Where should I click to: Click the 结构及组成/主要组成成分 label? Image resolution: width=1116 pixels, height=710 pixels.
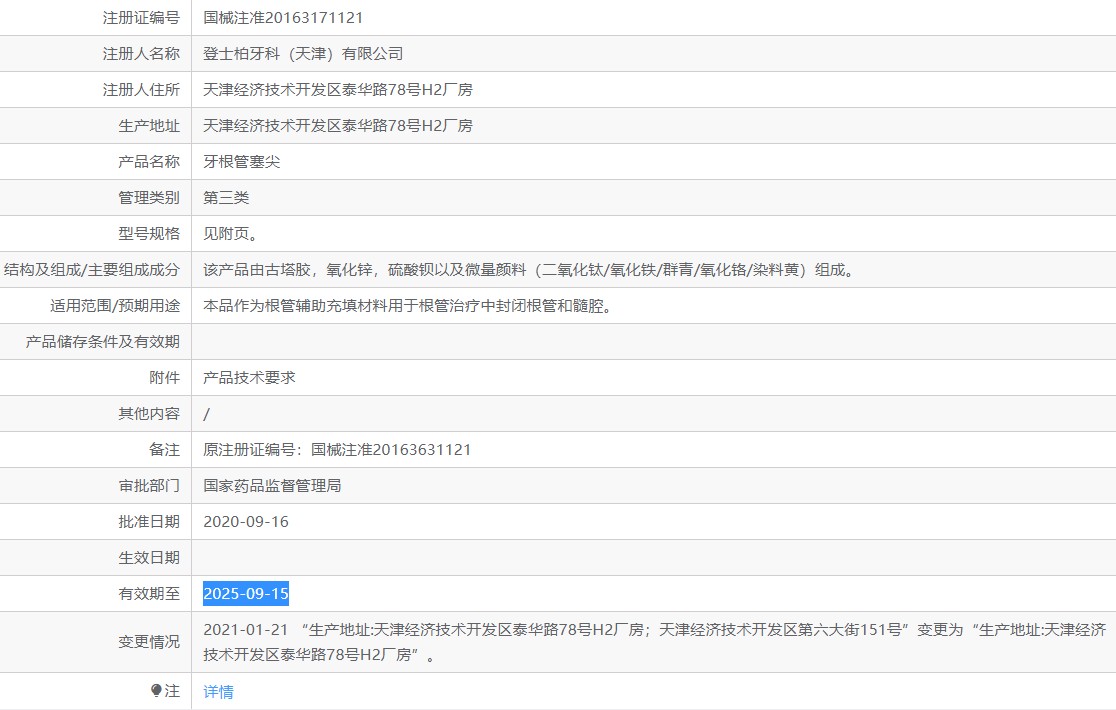[92, 270]
